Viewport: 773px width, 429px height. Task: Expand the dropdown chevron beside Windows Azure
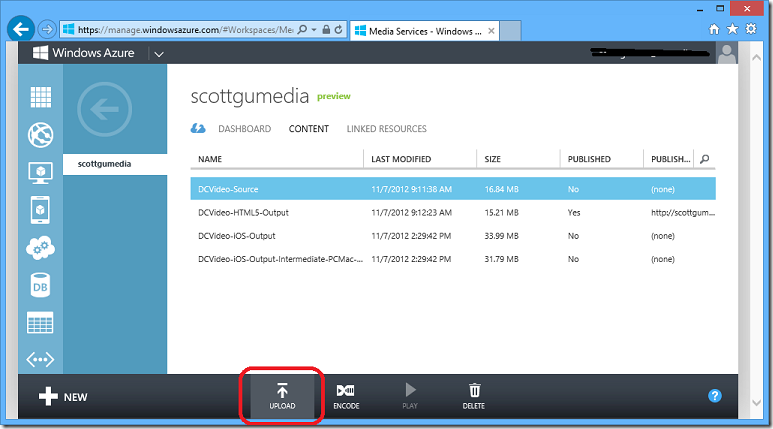(159, 54)
